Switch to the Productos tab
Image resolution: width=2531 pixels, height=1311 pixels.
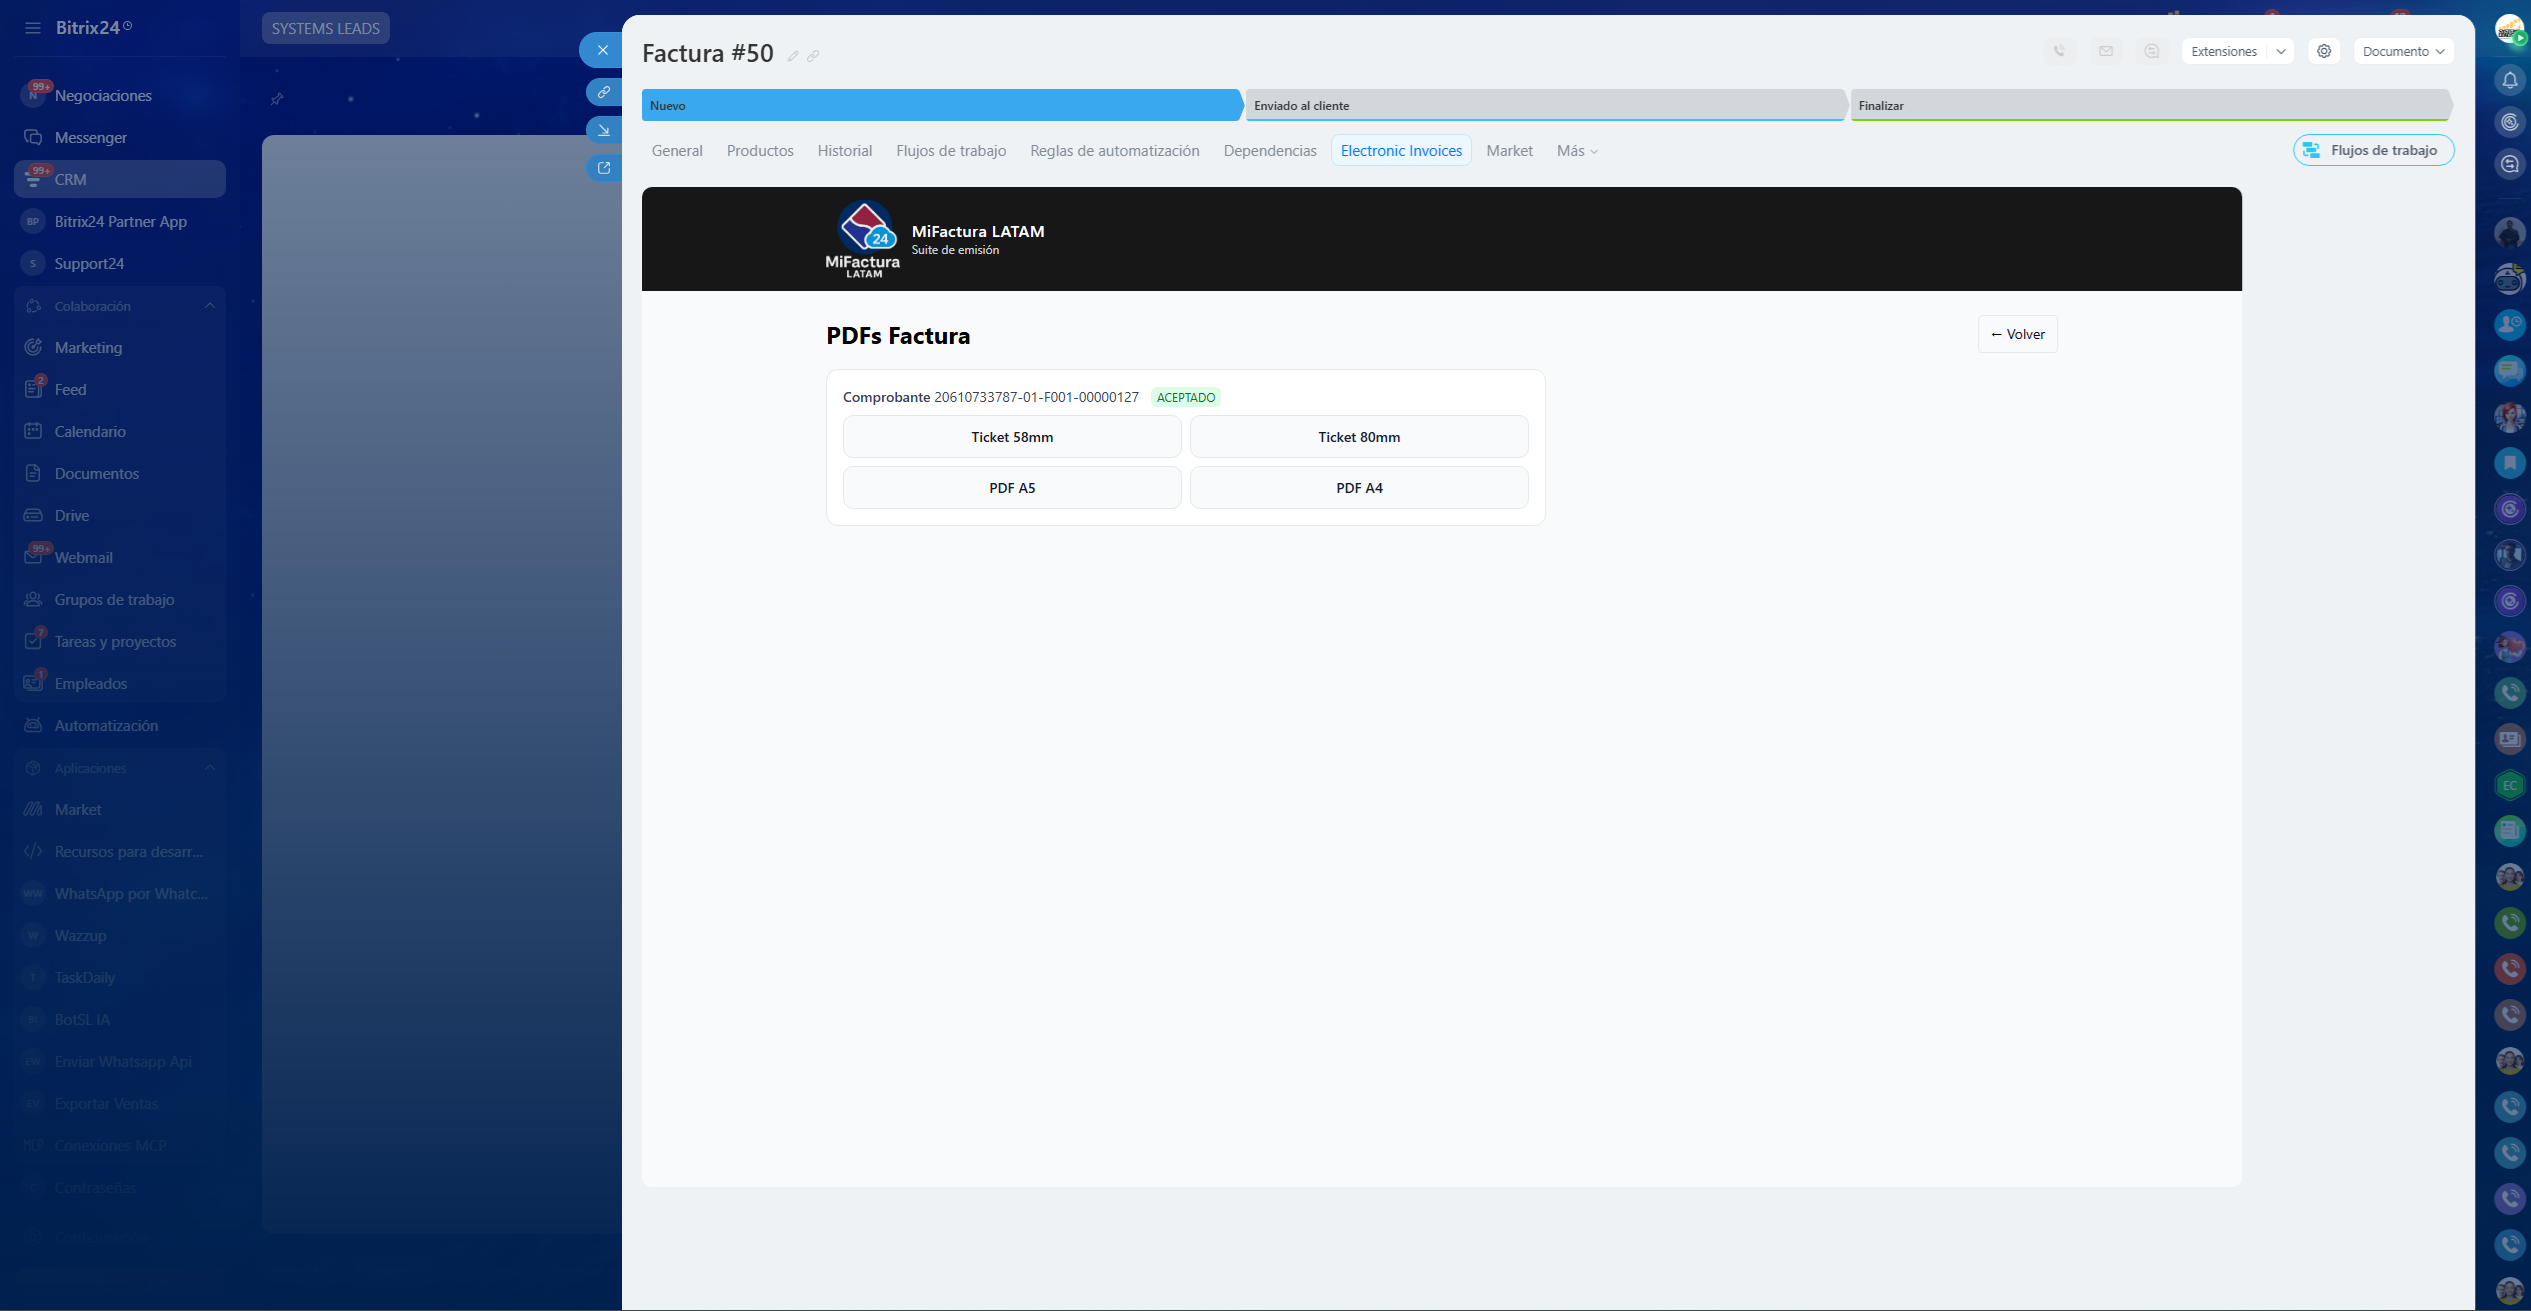pyautogui.click(x=760, y=151)
